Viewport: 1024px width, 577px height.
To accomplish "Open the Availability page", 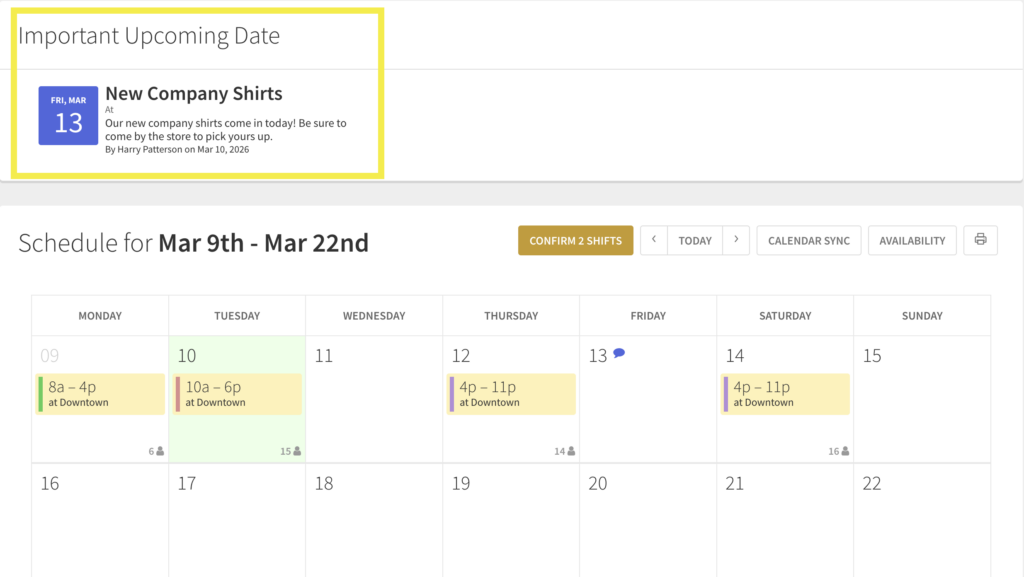I will pyautogui.click(x=912, y=240).
